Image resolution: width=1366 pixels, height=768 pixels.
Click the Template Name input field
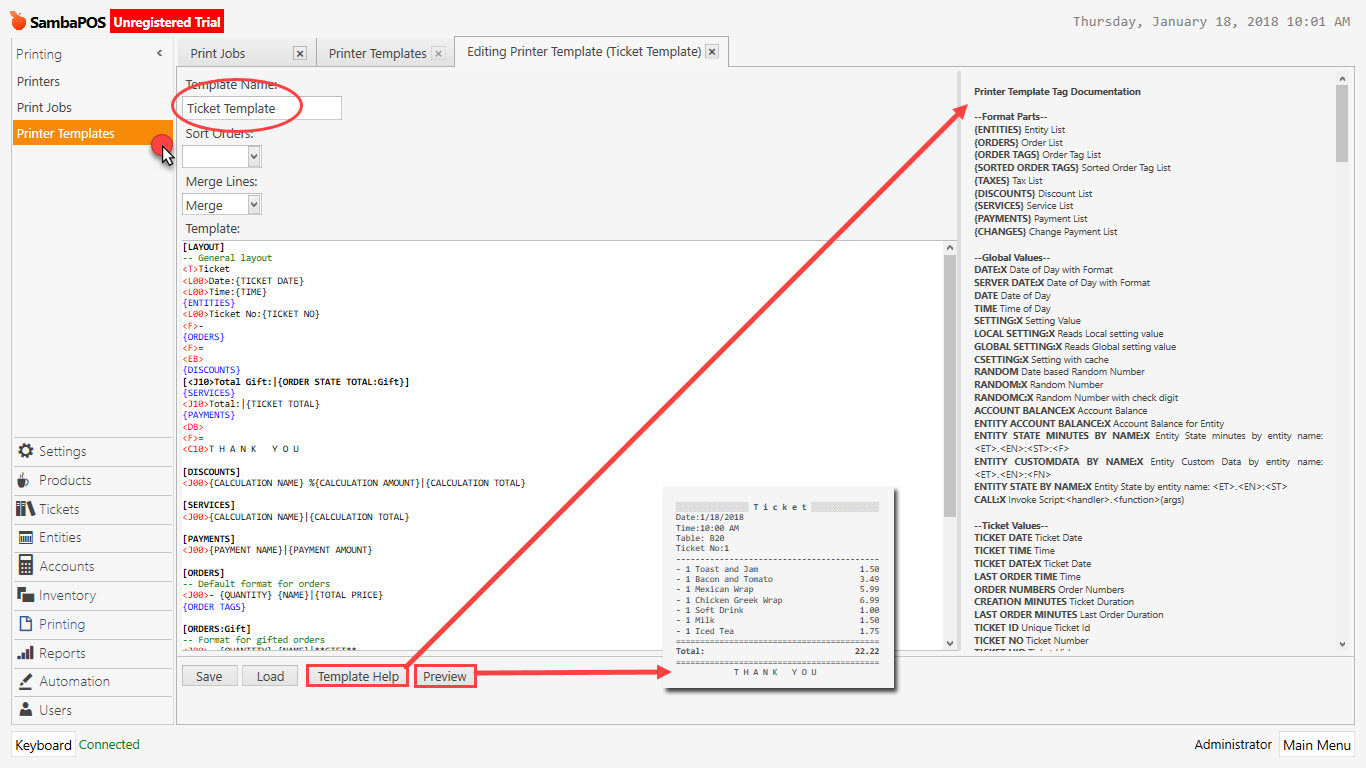point(262,109)
